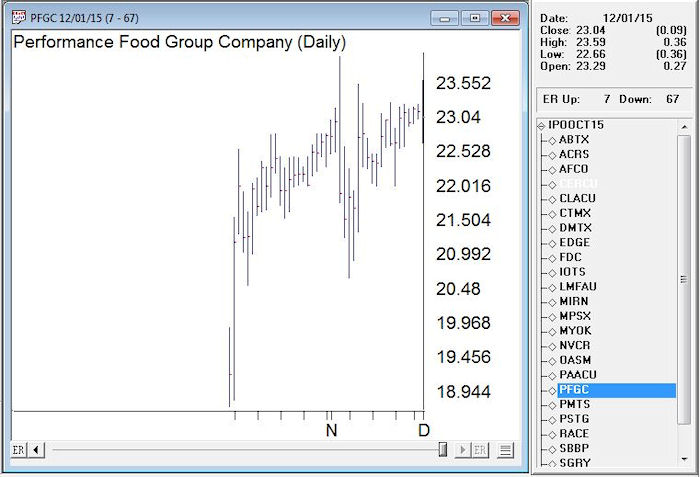
Task: Click the 20.48 price axis label
Action: tap(458, 289)
